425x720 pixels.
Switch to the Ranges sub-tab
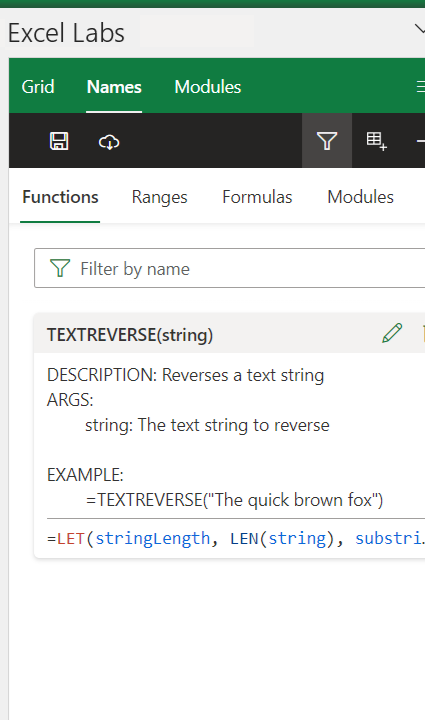[x=159, y=197]
